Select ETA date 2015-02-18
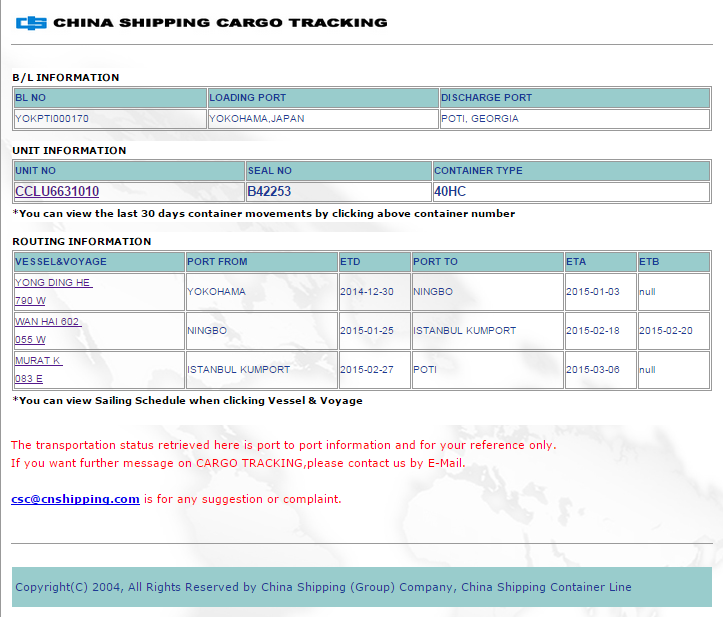 tap(593, 331)
